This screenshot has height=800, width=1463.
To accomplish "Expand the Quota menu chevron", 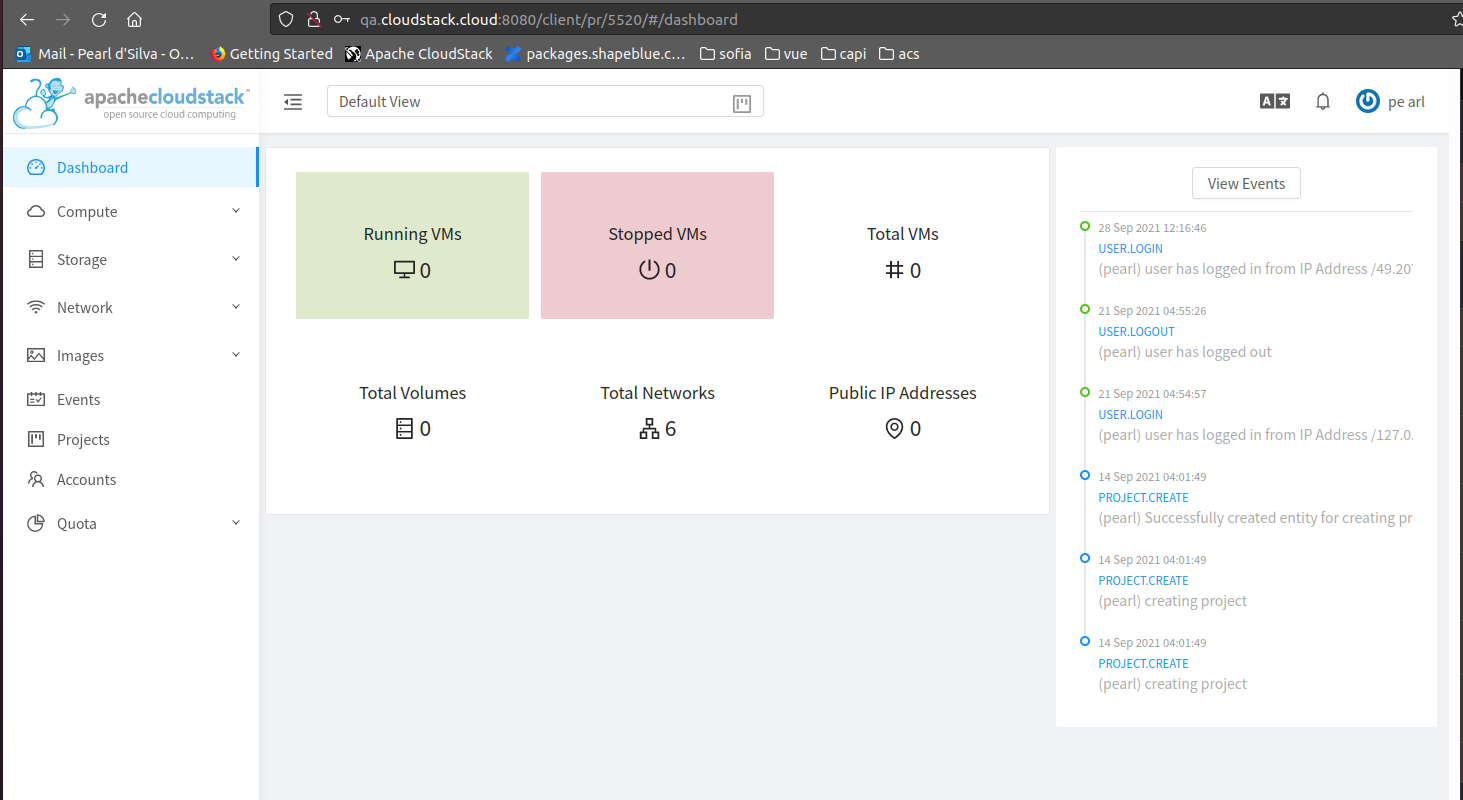I will click(236, 523).
